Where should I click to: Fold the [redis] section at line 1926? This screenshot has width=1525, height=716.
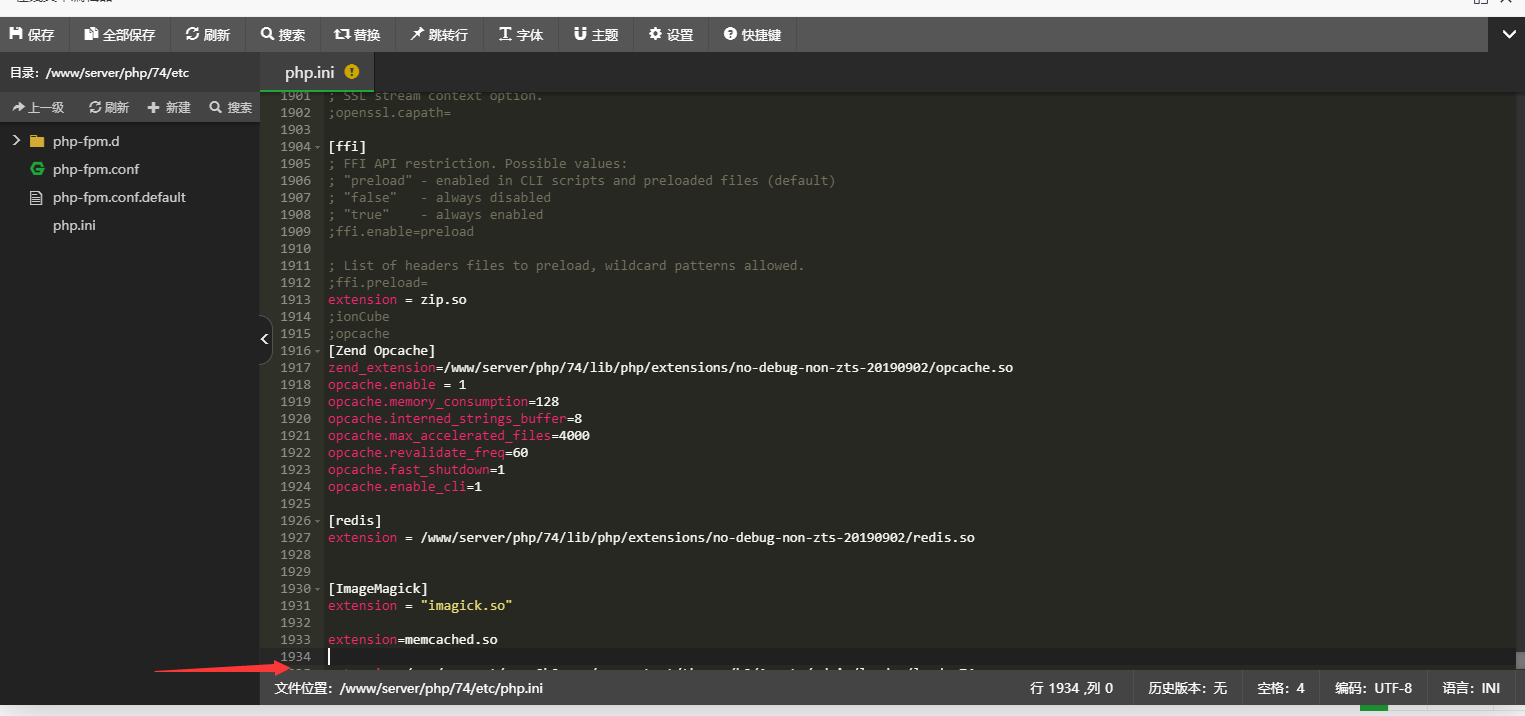click(318, 521)
